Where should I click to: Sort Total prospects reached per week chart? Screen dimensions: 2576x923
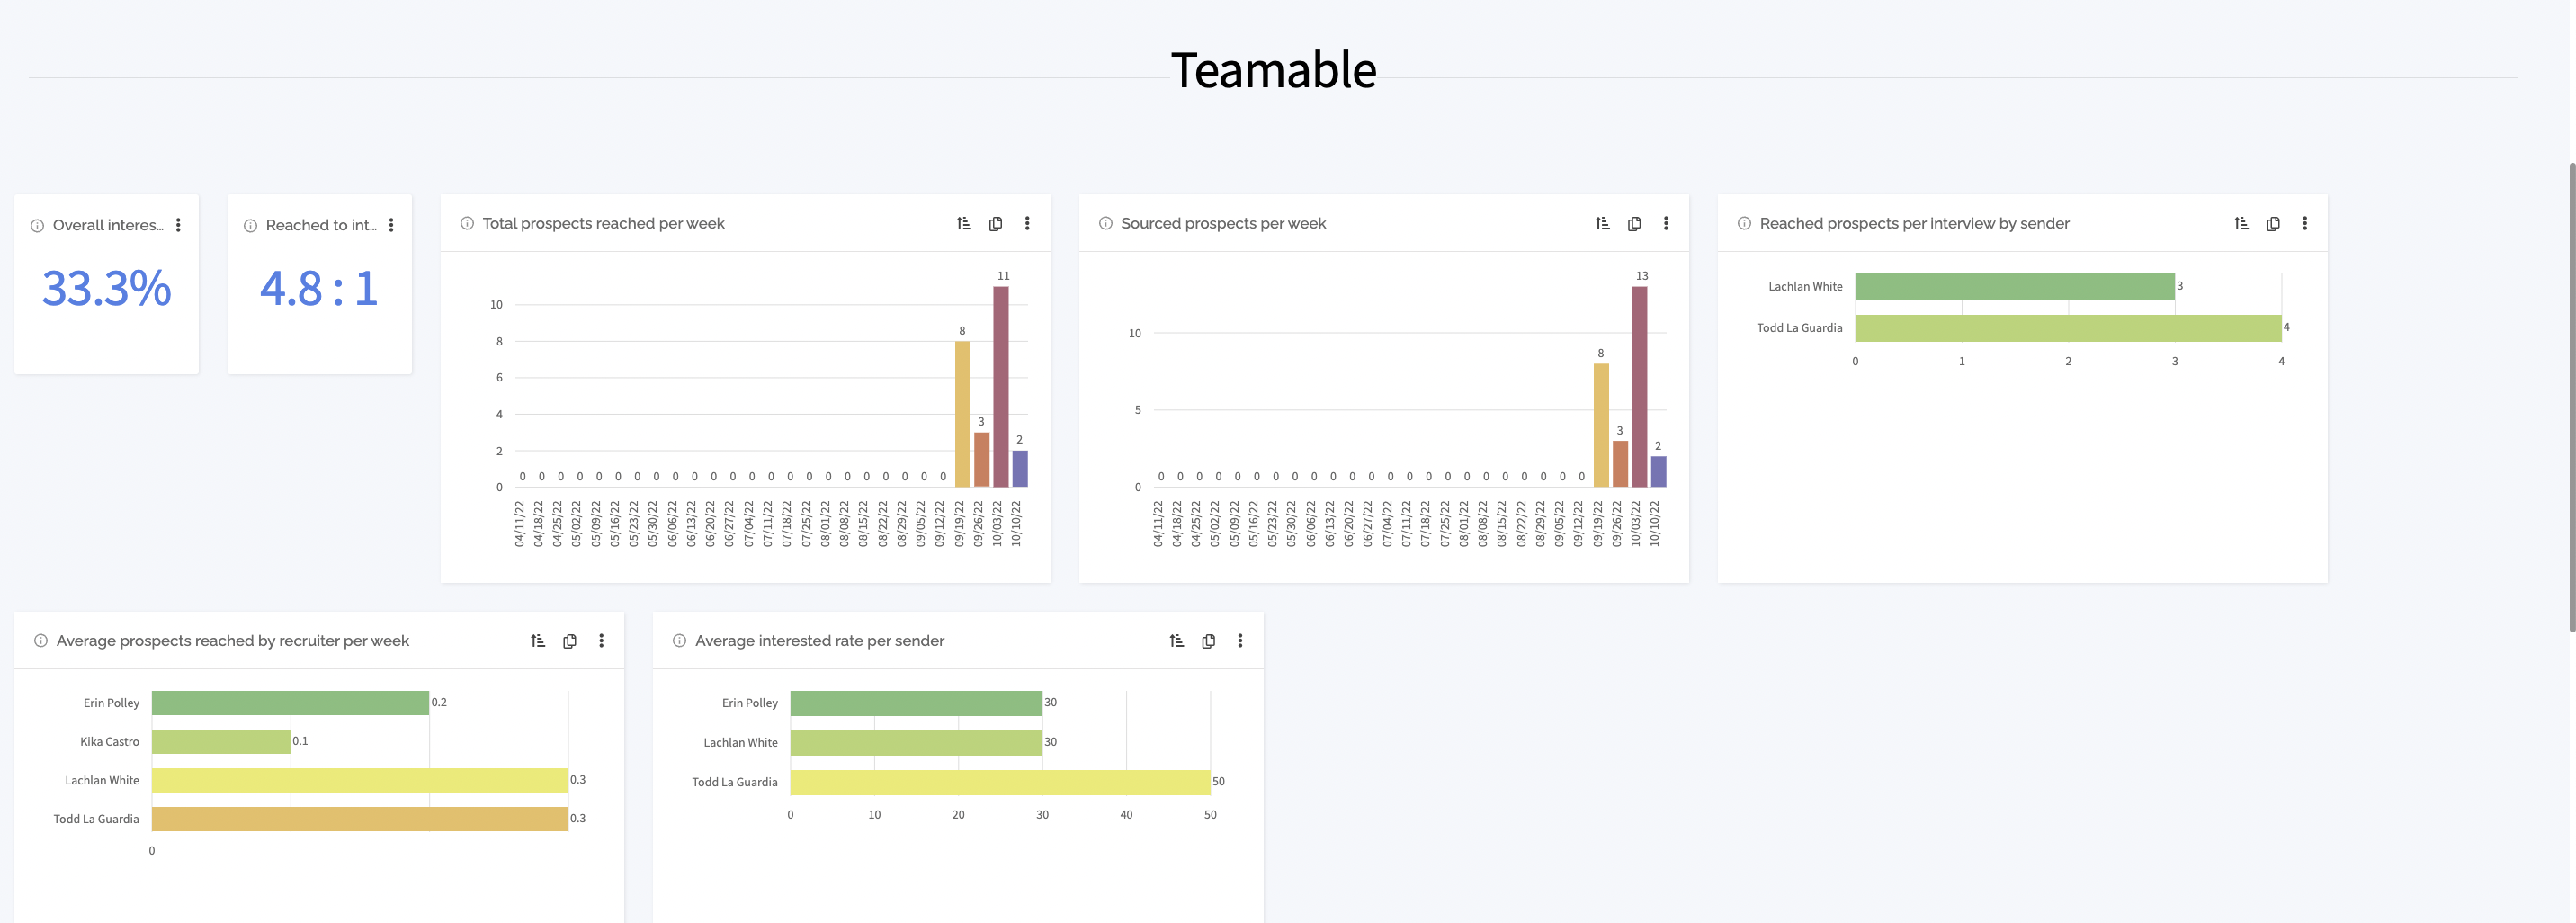[x=963, y=223]
